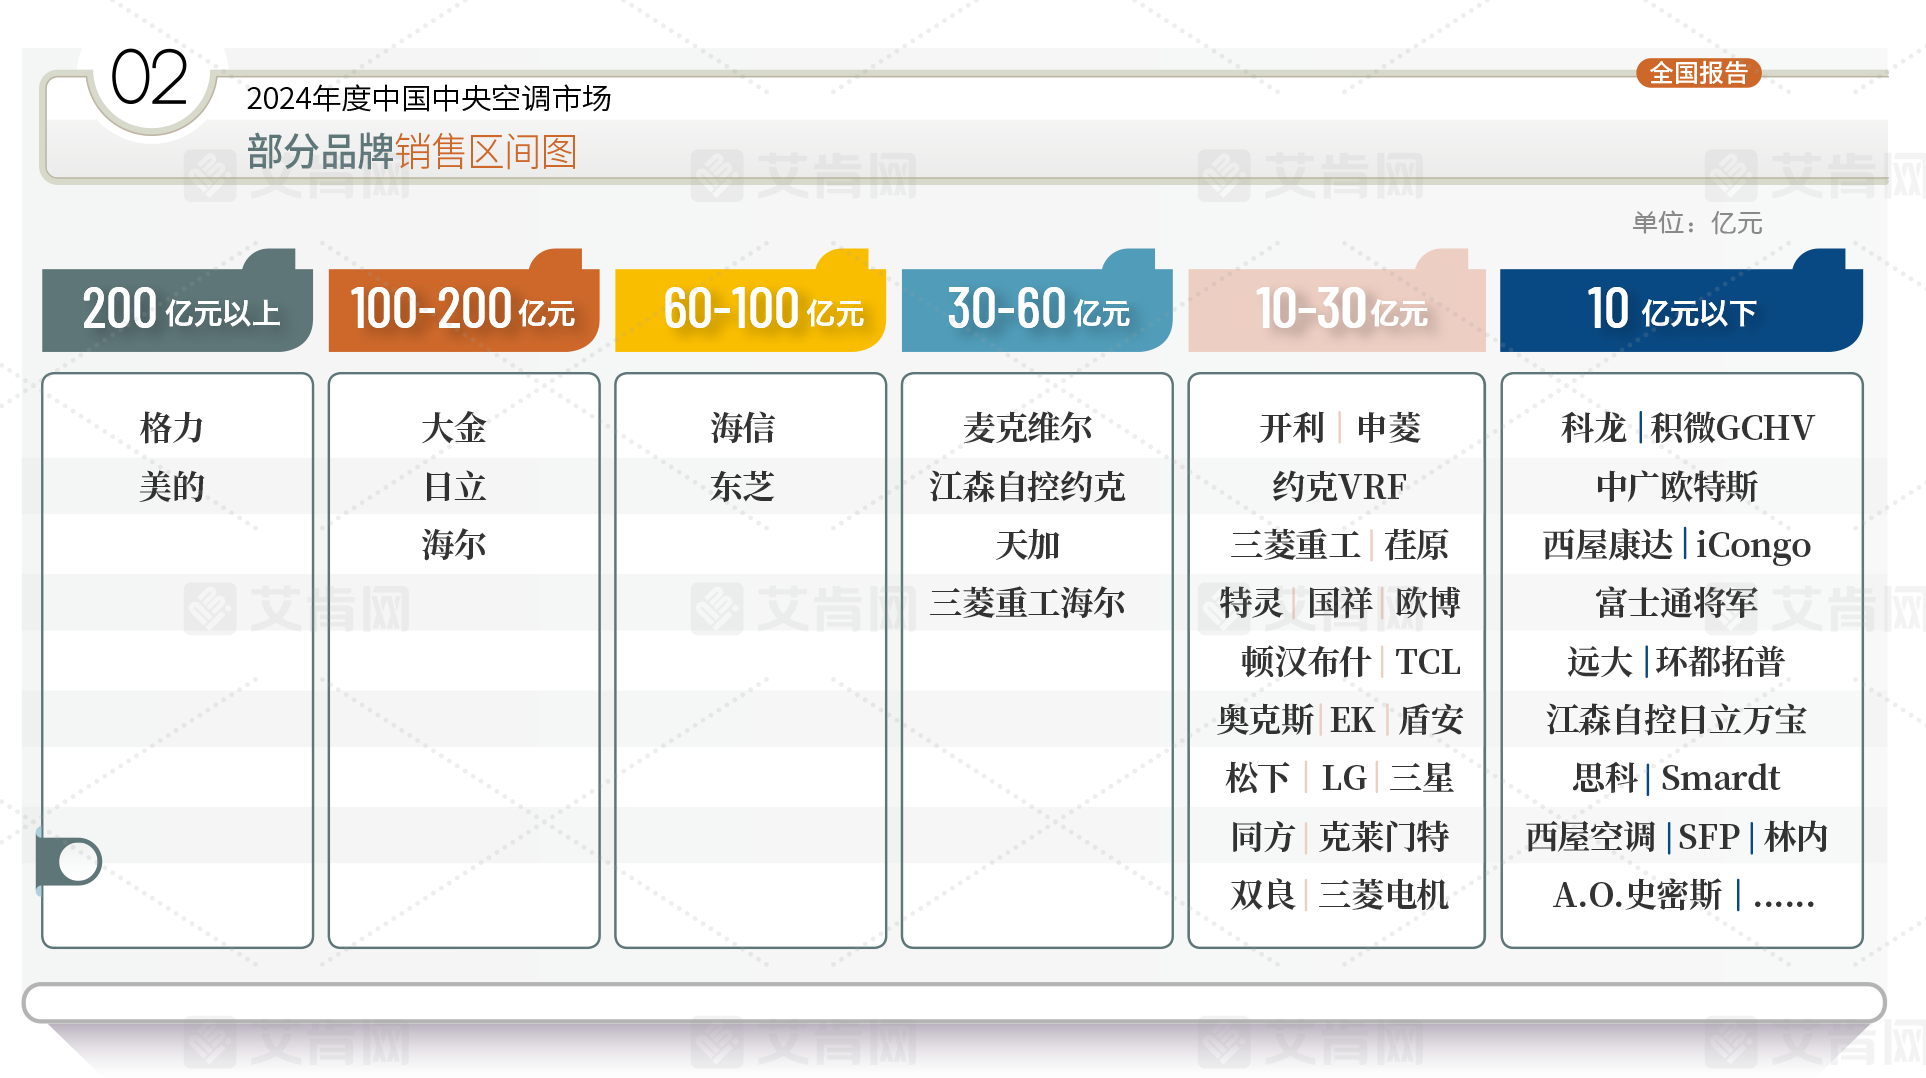The width and height of the screenshot is (1926, 1078).
Task: Select the 30-60亿元 blue tab
Action: 1037,309
